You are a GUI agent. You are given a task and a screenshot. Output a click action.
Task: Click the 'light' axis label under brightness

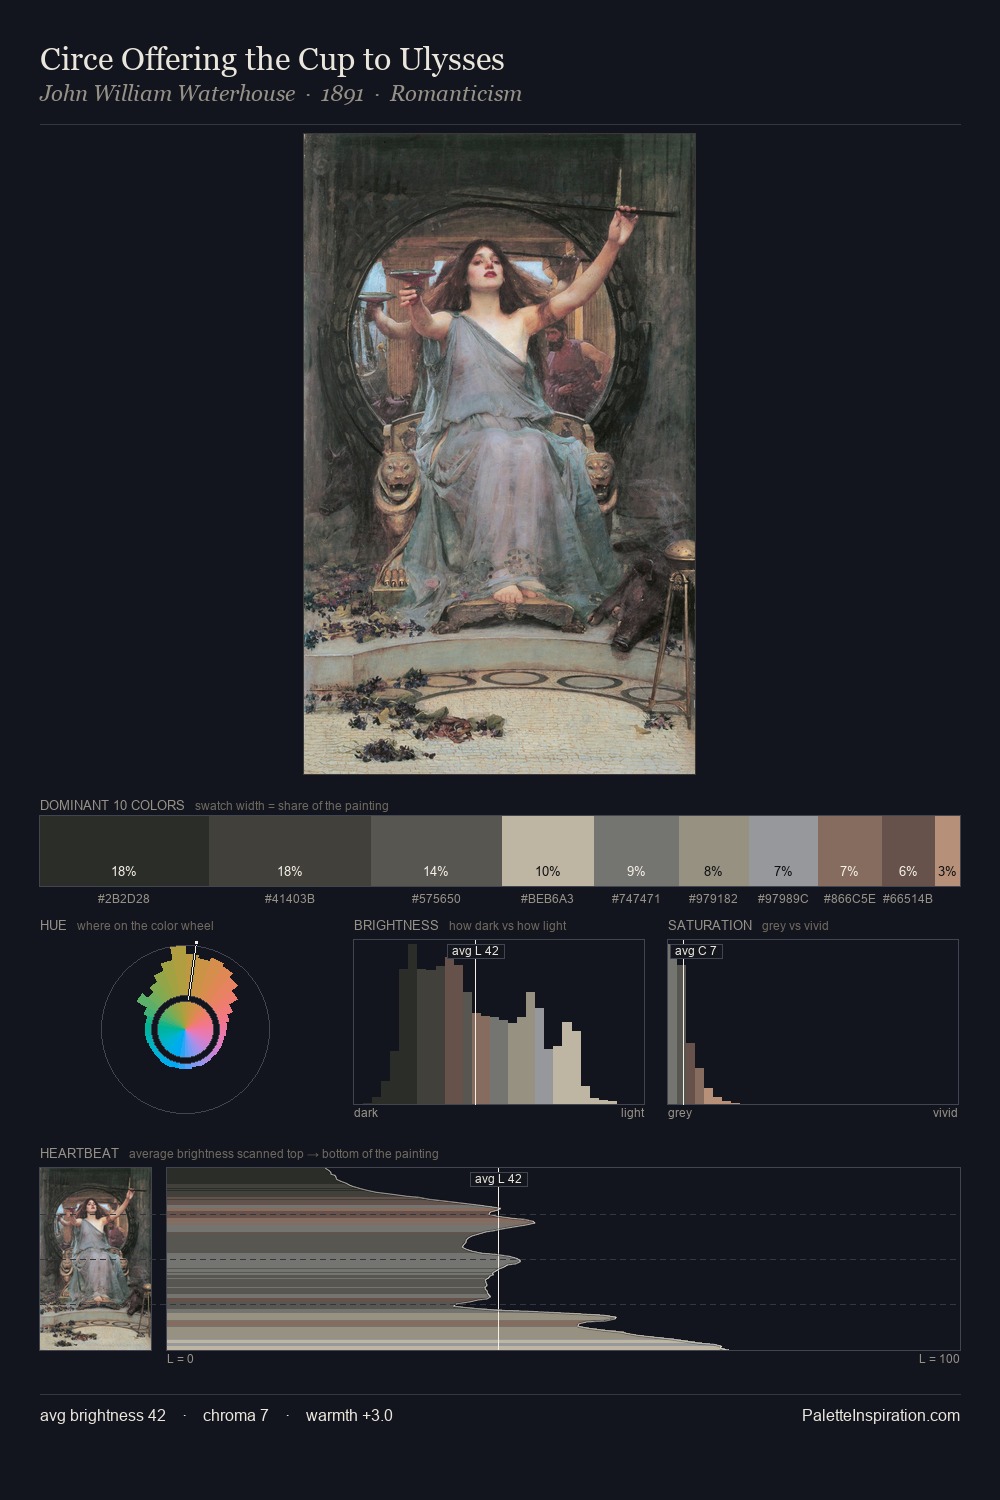pos(632,1113)
